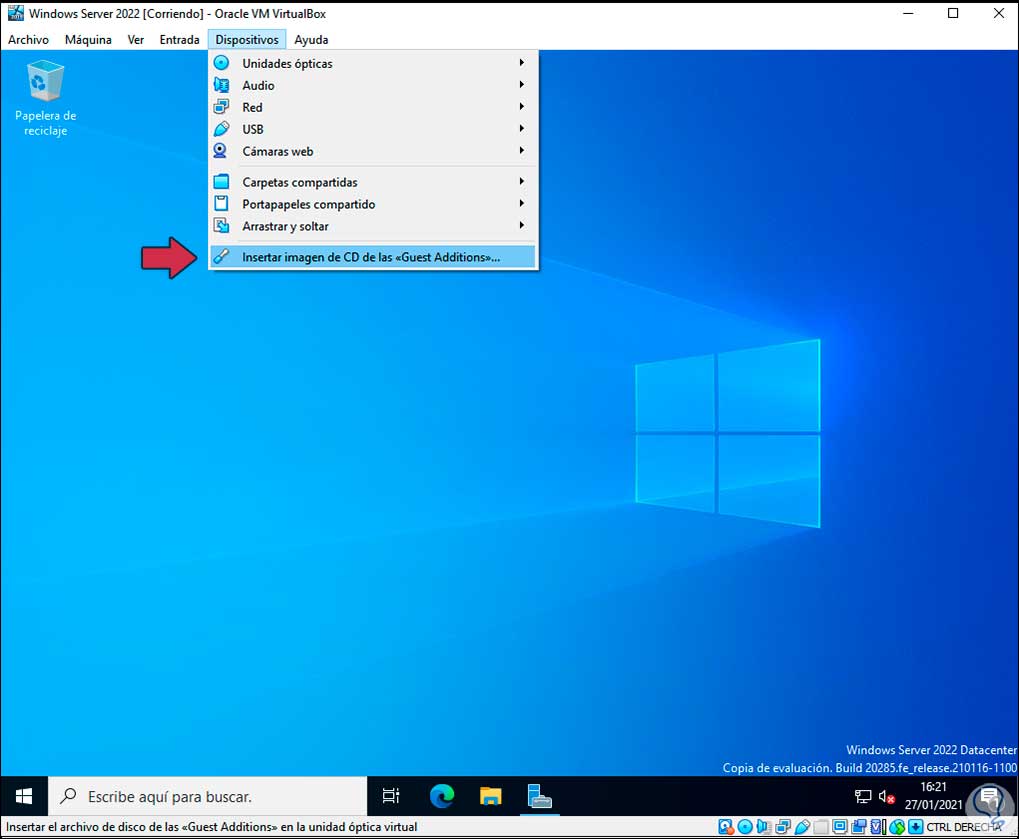The image size is (1019, 839).
Task: Expand the Audio submenu arrow
Action: (521, 84)
